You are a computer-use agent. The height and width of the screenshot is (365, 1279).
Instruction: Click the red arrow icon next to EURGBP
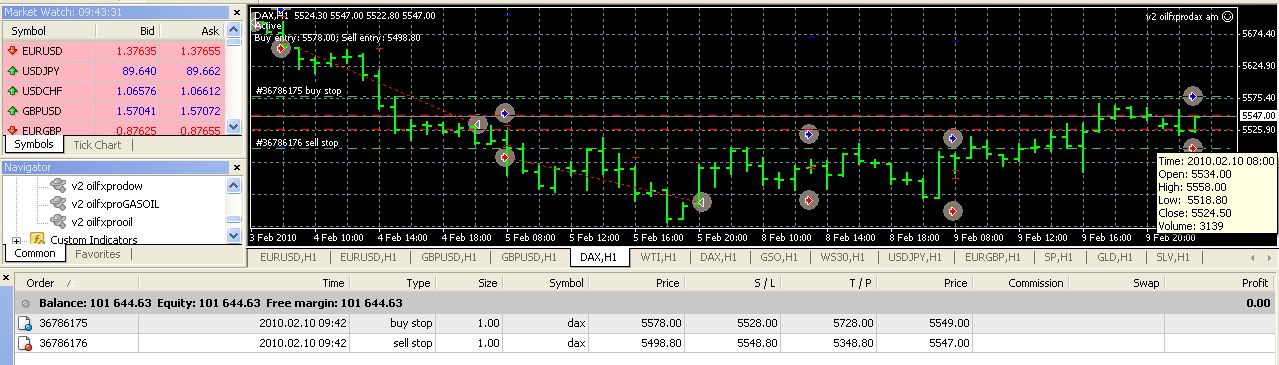(x=12, y=130)
